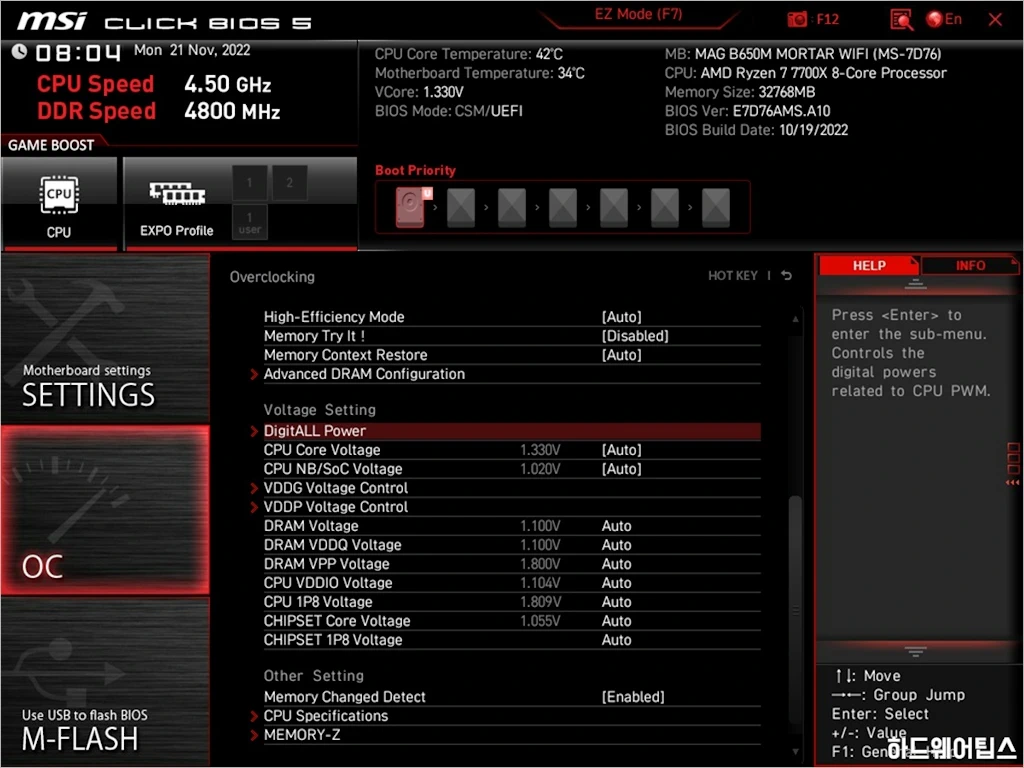Screen dimensions: 1024x768
Task: Expand Advanced DRAM Configuration submenu
Action: point(364,374)
